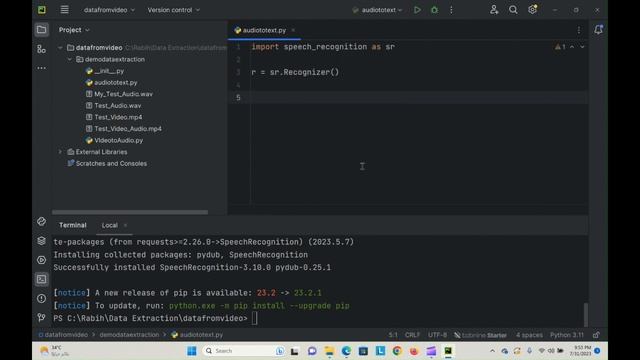Select the Local terminal tab
The width and height of the screenshot is (640, 360).
(x=109, y=225)
